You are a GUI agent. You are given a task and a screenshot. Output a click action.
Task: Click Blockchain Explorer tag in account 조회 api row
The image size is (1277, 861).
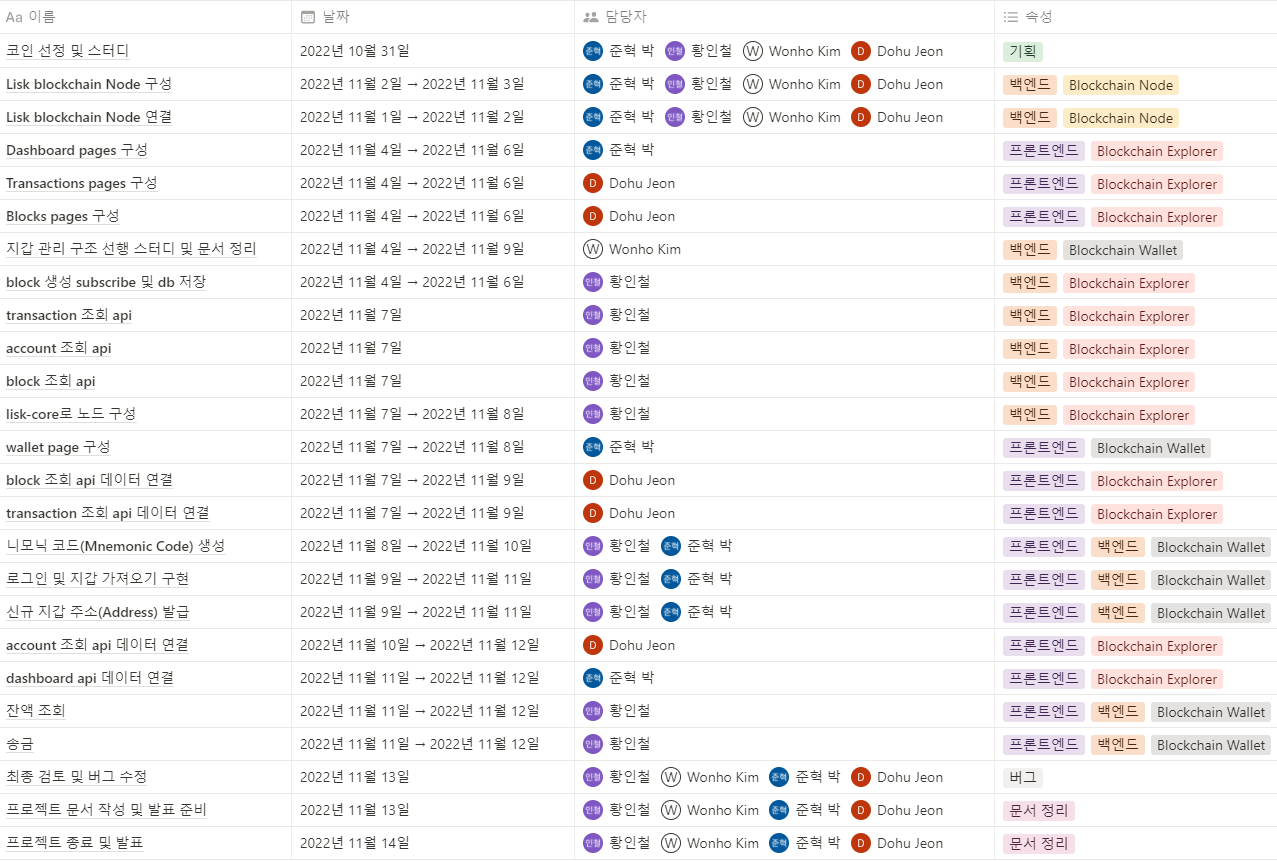pos(1129,349)
